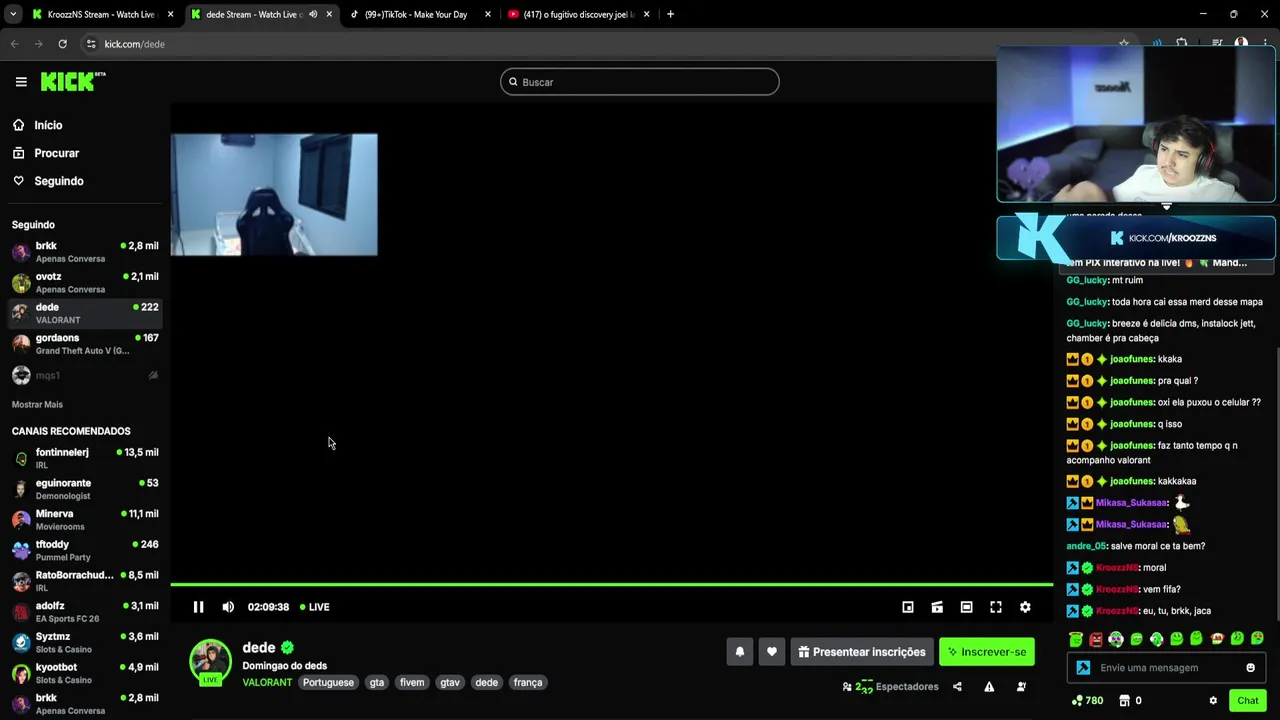Mute the stream volume
This screenshot has width=1280, height=720.
[228, 607]
